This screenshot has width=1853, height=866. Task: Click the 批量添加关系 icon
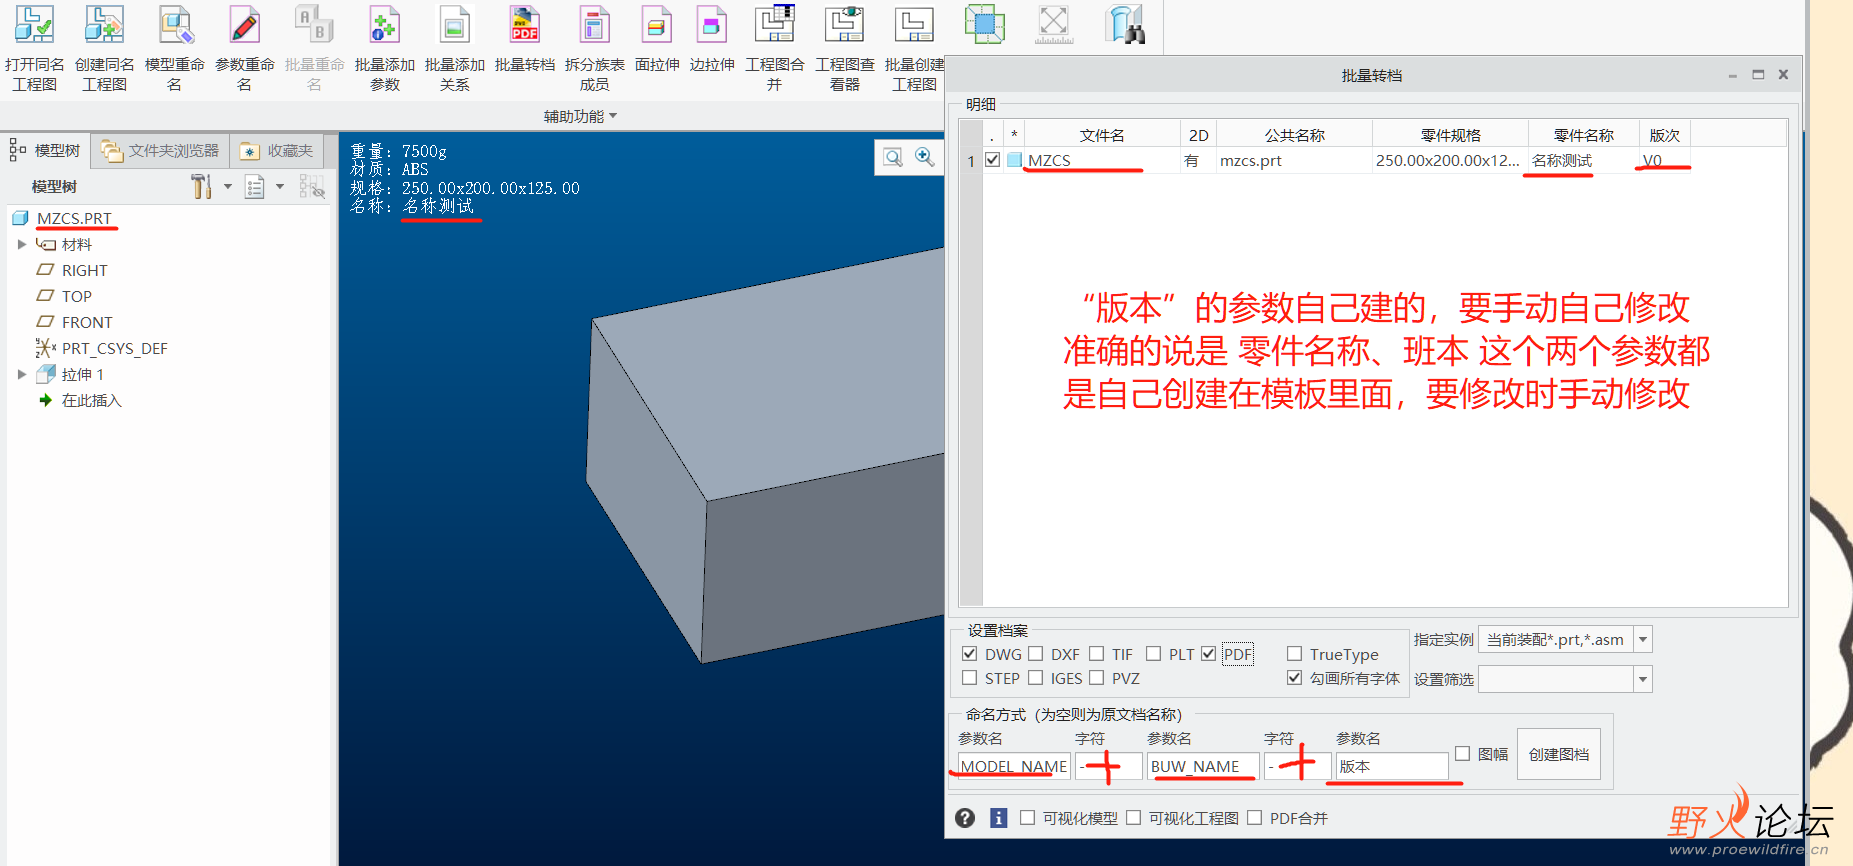(454, 24)
